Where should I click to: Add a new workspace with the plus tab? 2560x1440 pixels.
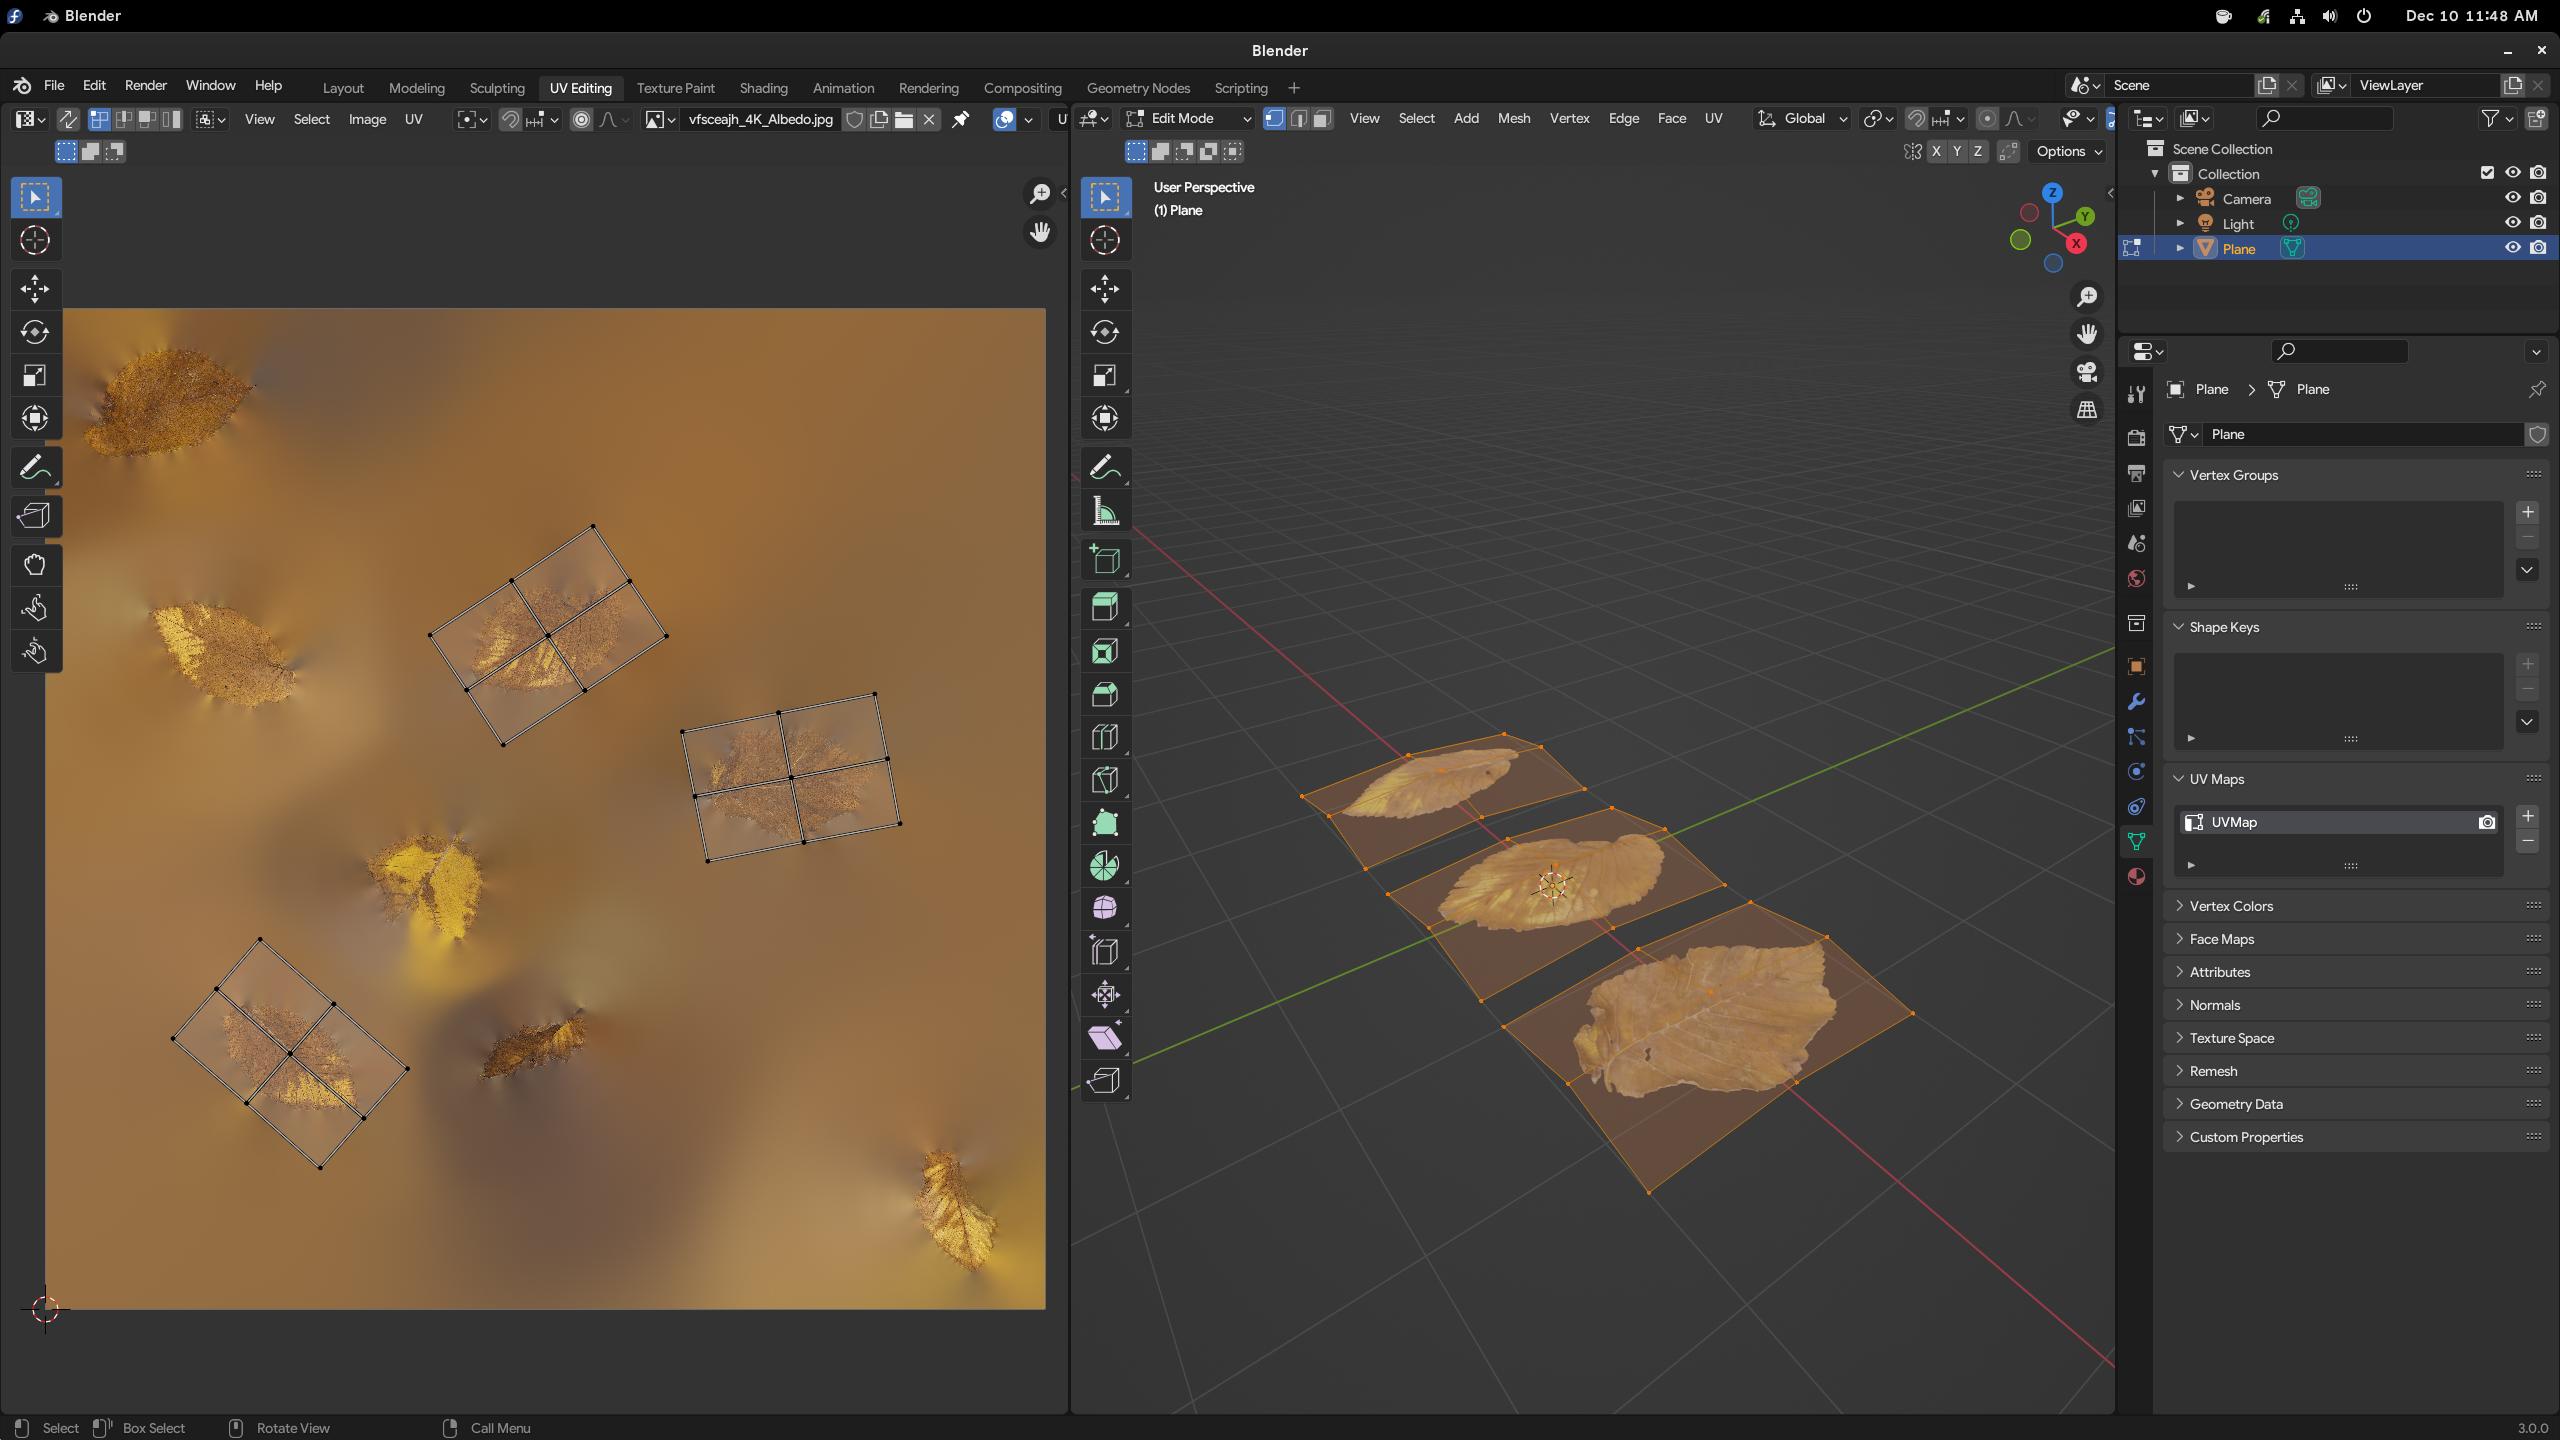click(x=1293, y=88)
